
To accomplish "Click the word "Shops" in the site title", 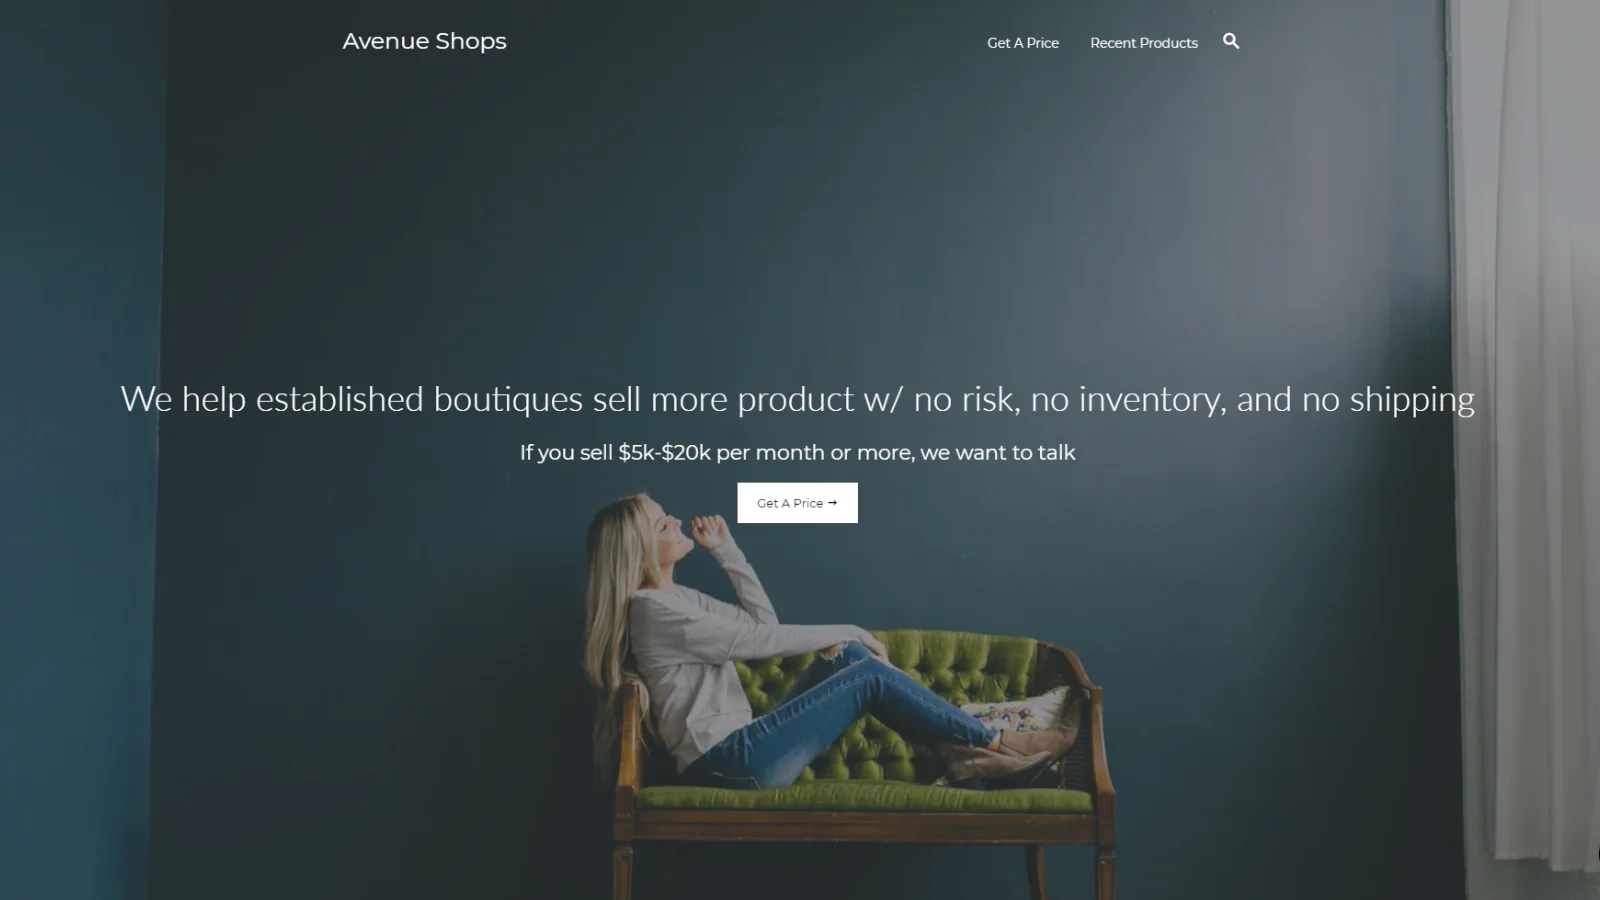I will 471,42.
